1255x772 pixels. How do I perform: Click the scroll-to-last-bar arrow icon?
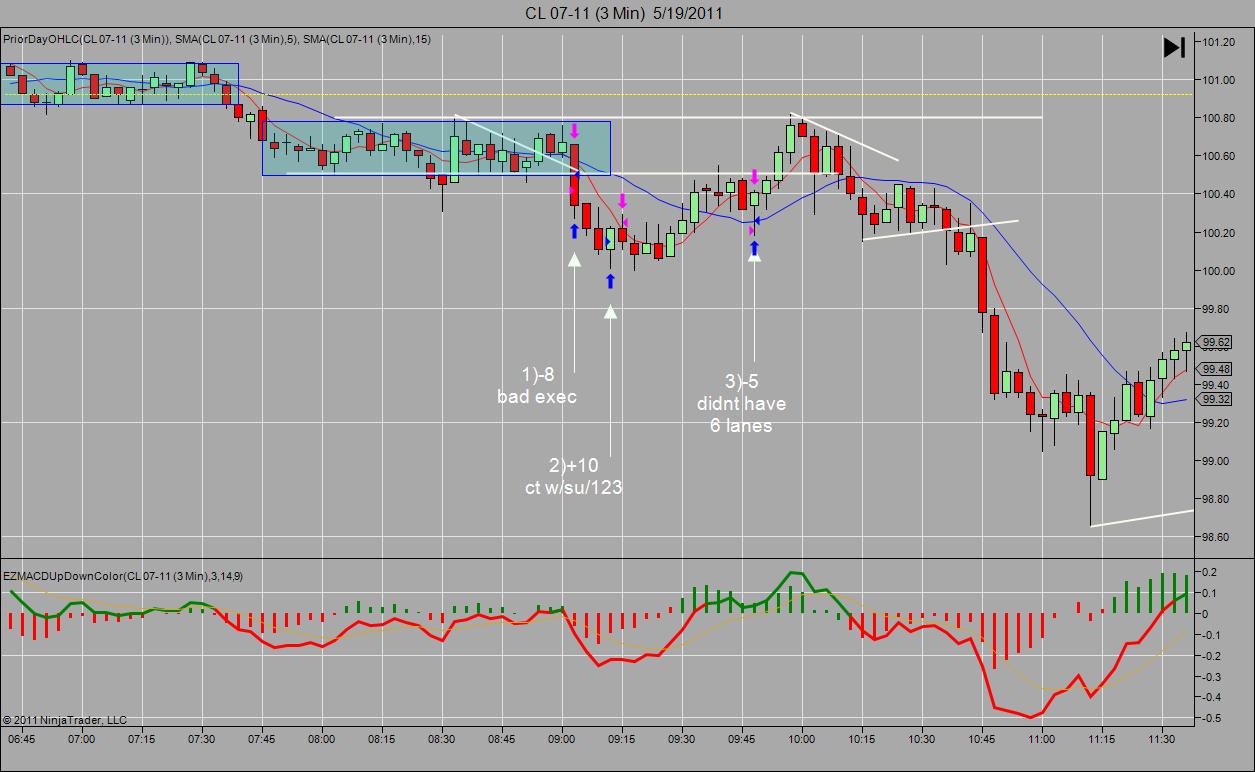tap(1174, 47)
